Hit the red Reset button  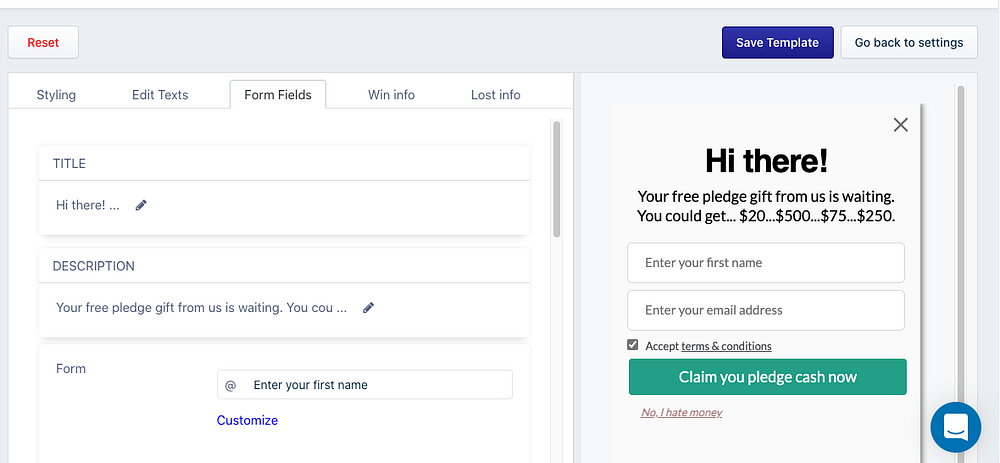coord(43,42)
